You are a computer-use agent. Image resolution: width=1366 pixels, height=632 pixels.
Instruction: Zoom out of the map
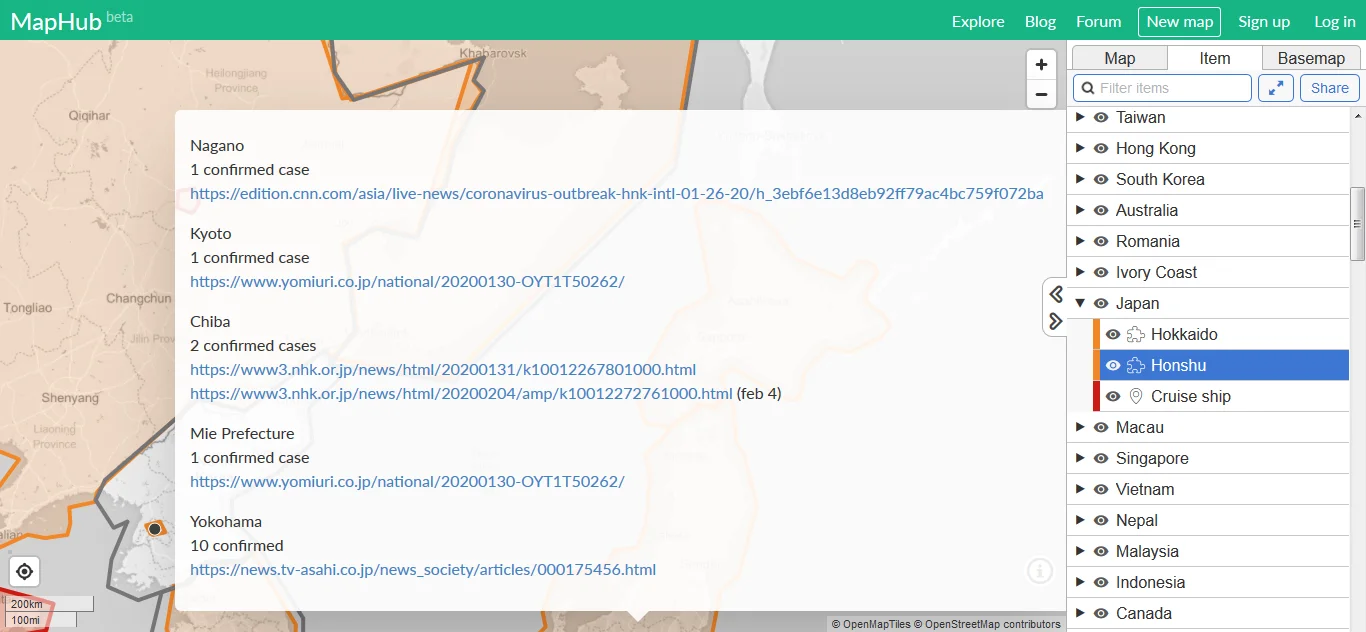(1041, 94)
